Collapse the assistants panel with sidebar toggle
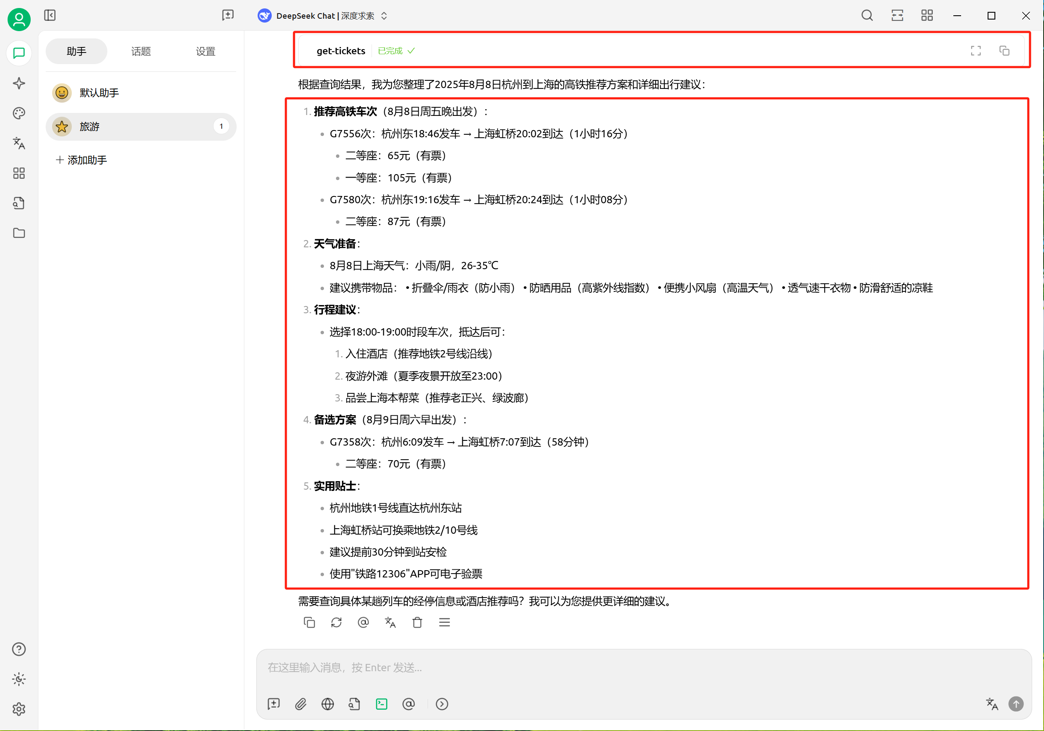Viewport: 1044px width, 731px height. (50, 15)
